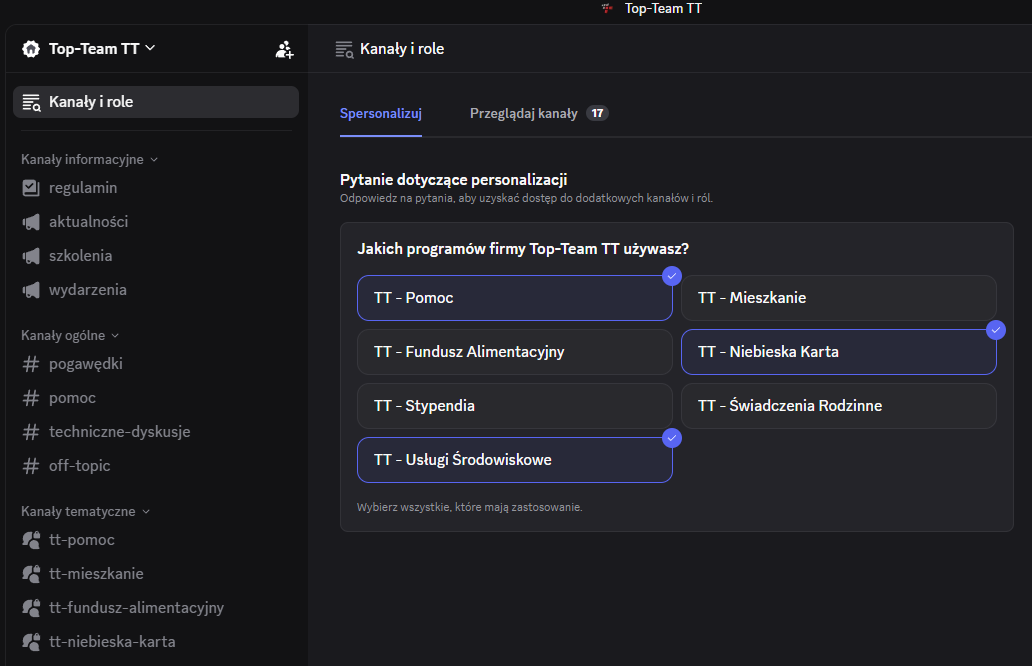Viewport: 1032px width, 666px height.
Task: Select the TT - Mieszkanie option
Action: (x=838, y=298)
